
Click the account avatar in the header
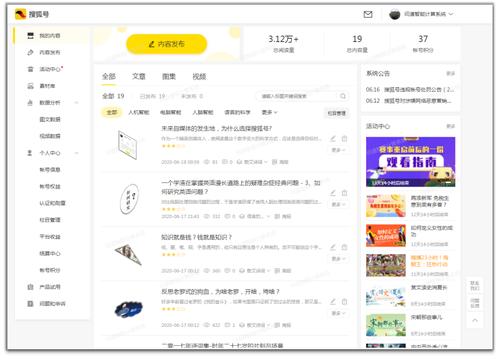point(394,14)
